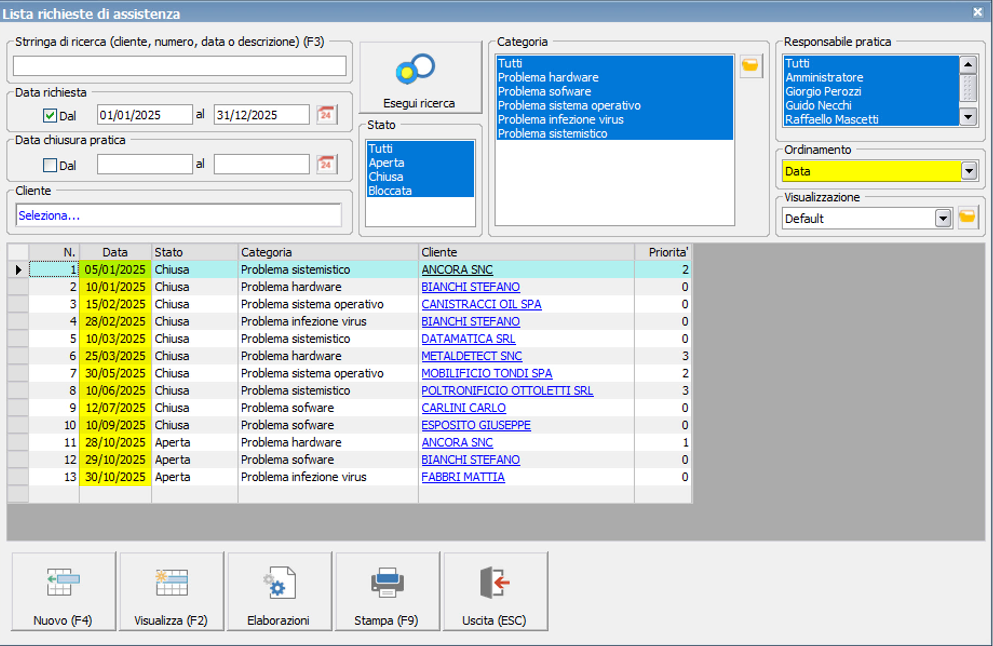Open calendar picker for Data richiesta
993x646 pixels.
coord(326,114)
